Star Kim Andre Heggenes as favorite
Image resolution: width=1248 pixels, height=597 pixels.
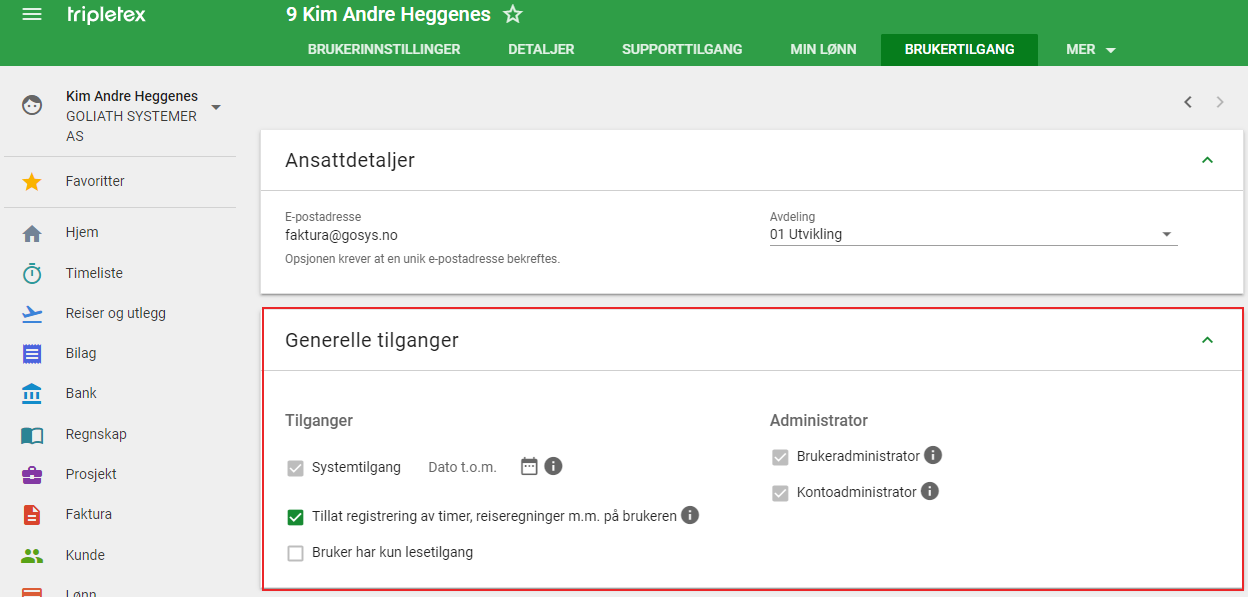513,15
